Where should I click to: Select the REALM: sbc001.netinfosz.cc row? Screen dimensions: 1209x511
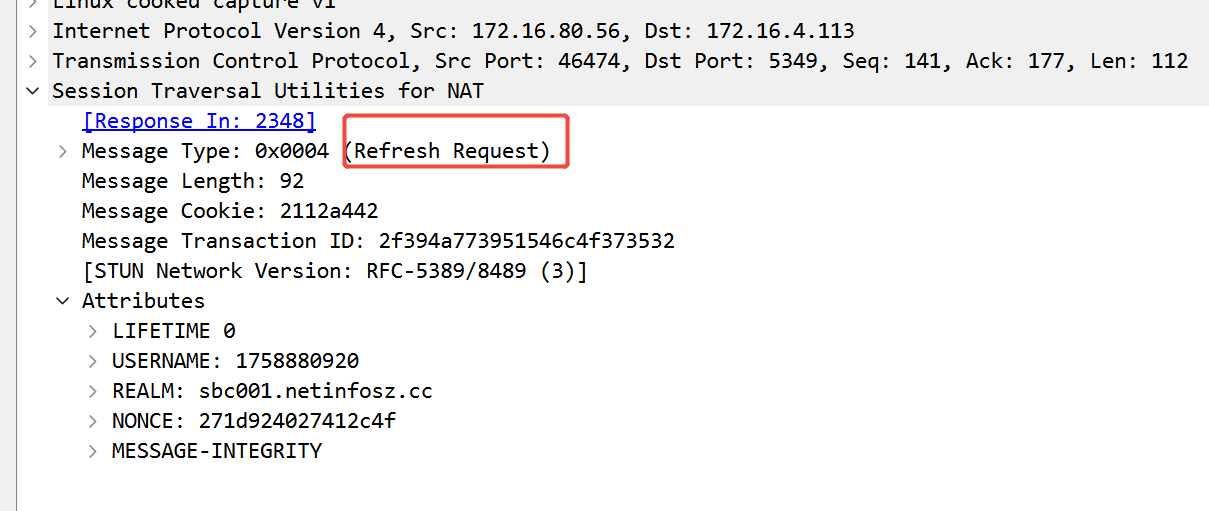click(272, 391)
